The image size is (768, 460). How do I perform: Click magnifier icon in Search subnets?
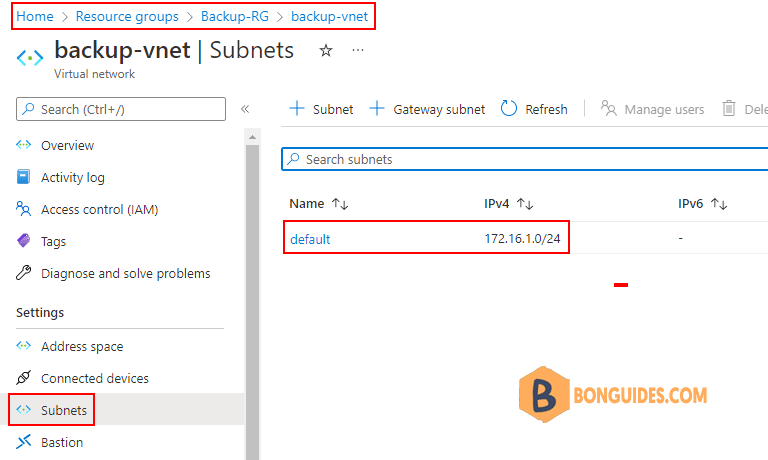point(293,159)
